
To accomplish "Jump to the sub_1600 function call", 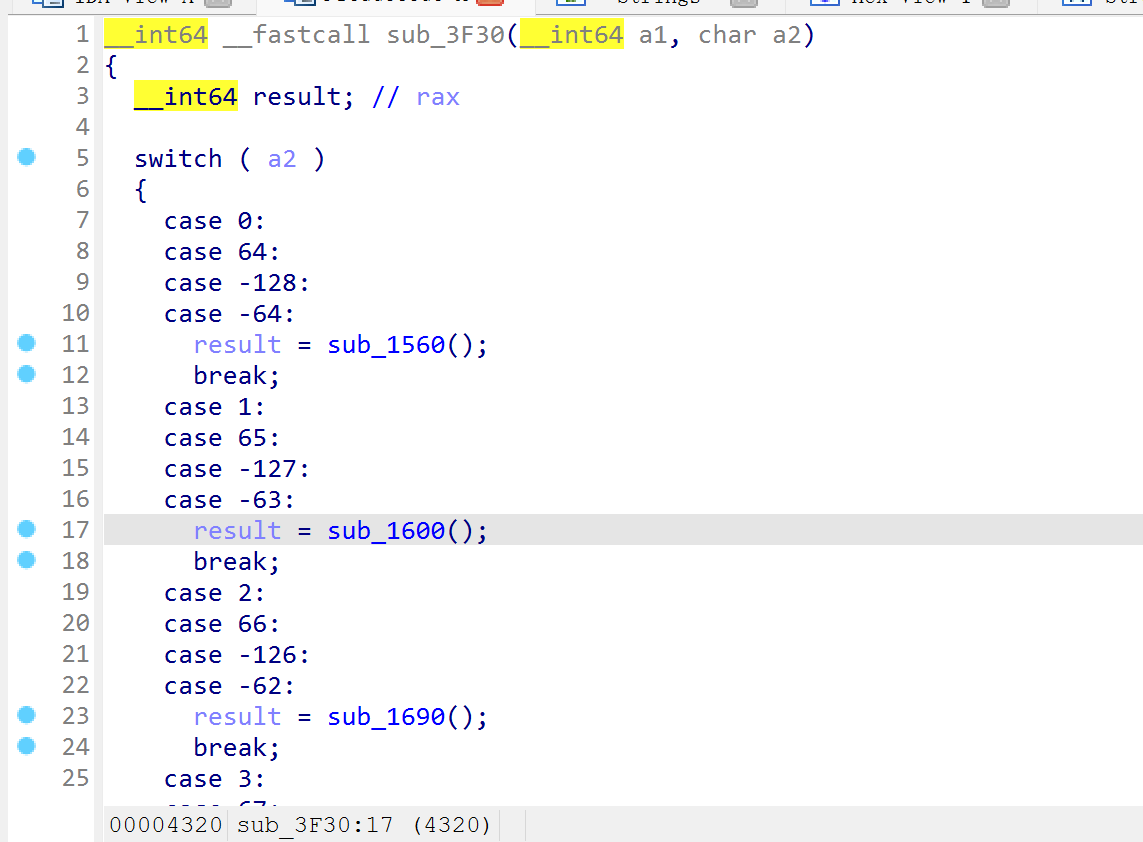I will (x=386, y=531).
